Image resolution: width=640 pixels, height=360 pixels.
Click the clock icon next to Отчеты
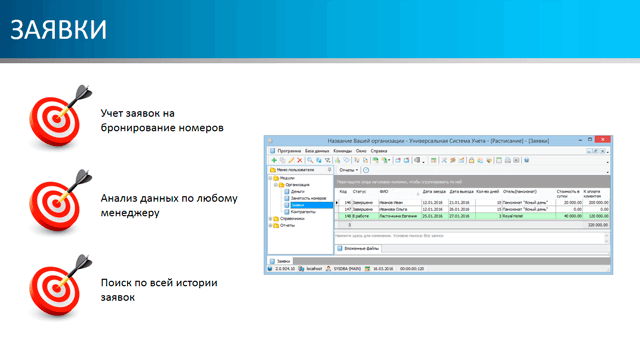[x=366, y=170]
